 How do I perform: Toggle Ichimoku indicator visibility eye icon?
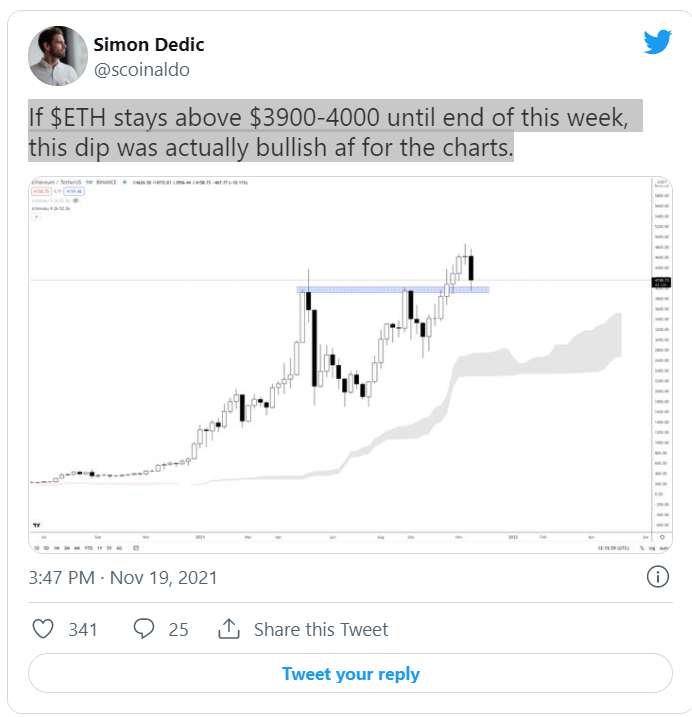point(76,200)
